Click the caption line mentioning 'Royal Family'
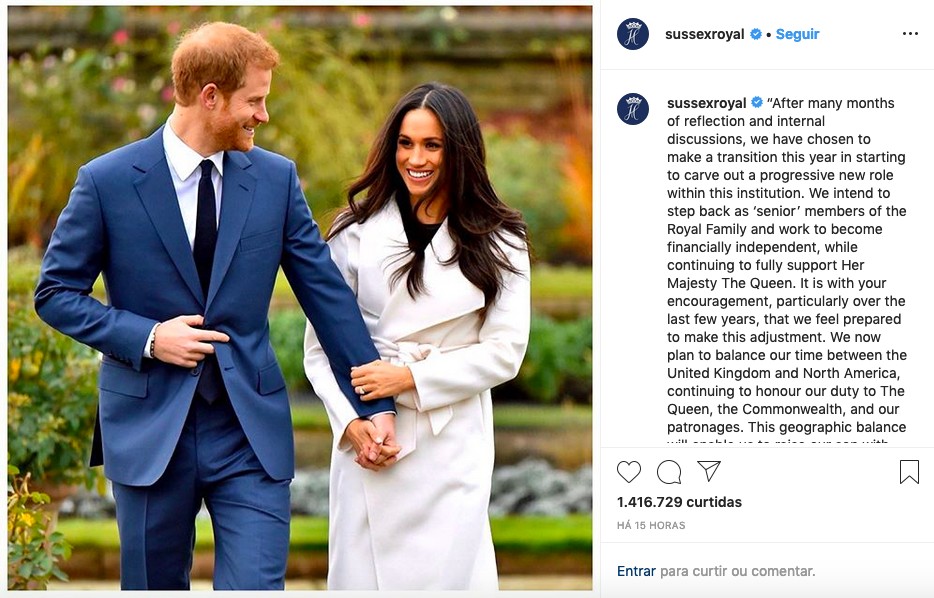Screen dimensions: 934x598 pyautogui.click(x=774, y=229)
